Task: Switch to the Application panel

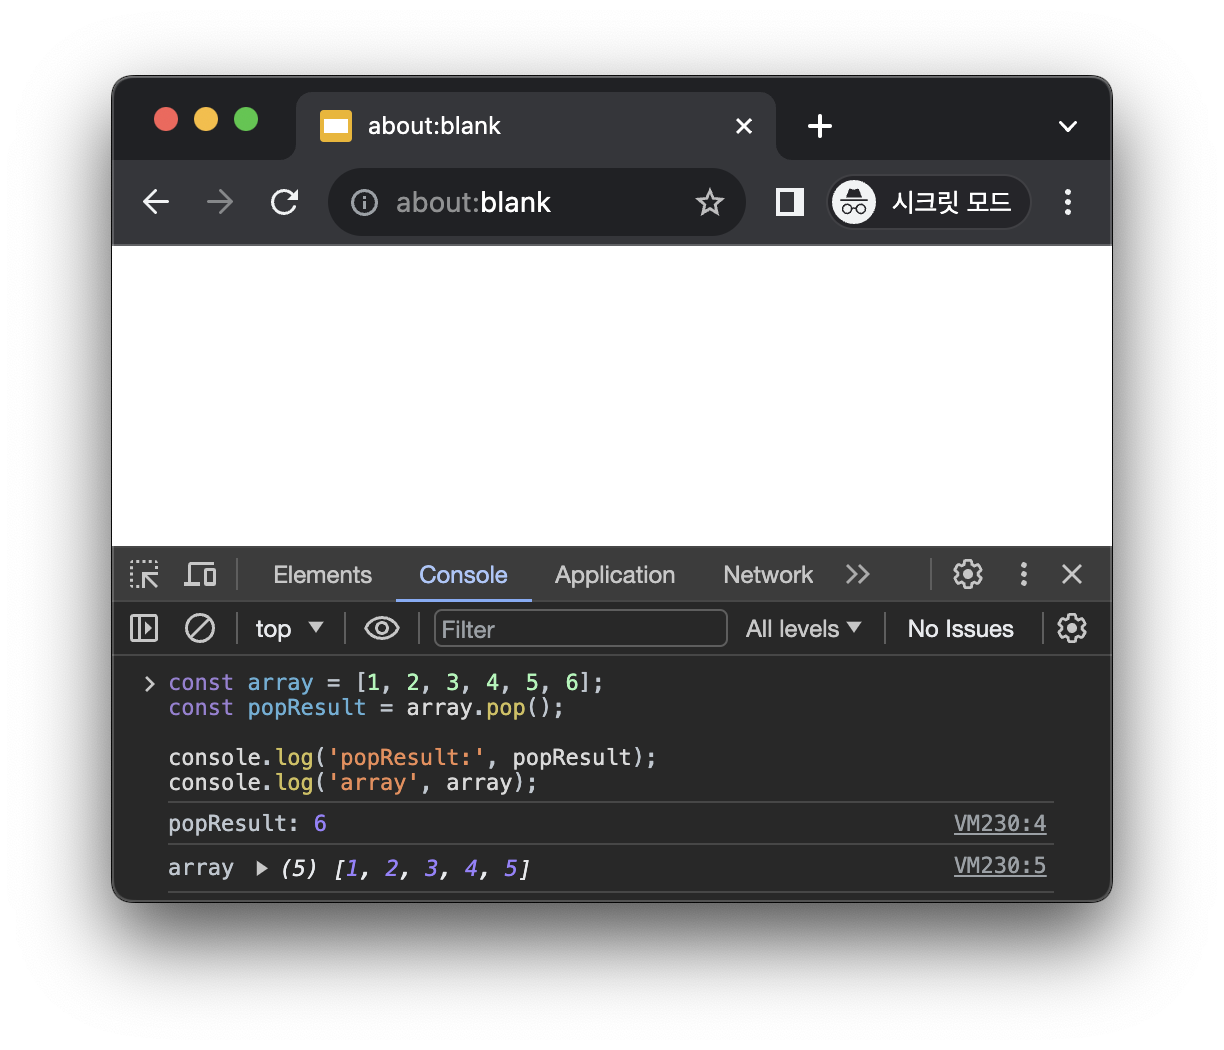Action: (x=615, y=575)
